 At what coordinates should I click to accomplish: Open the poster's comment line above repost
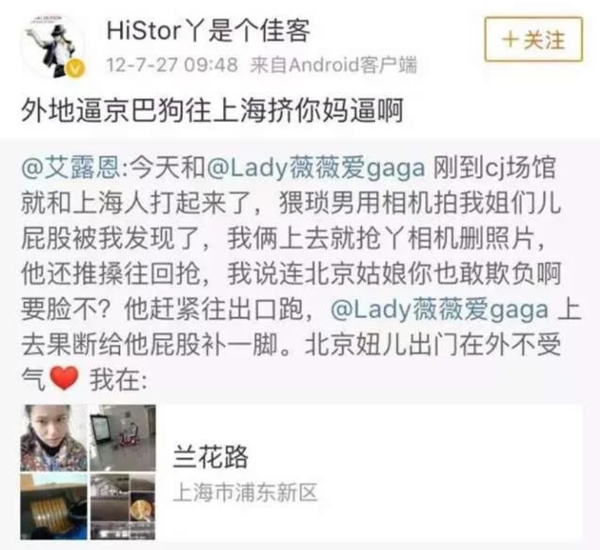212,111
